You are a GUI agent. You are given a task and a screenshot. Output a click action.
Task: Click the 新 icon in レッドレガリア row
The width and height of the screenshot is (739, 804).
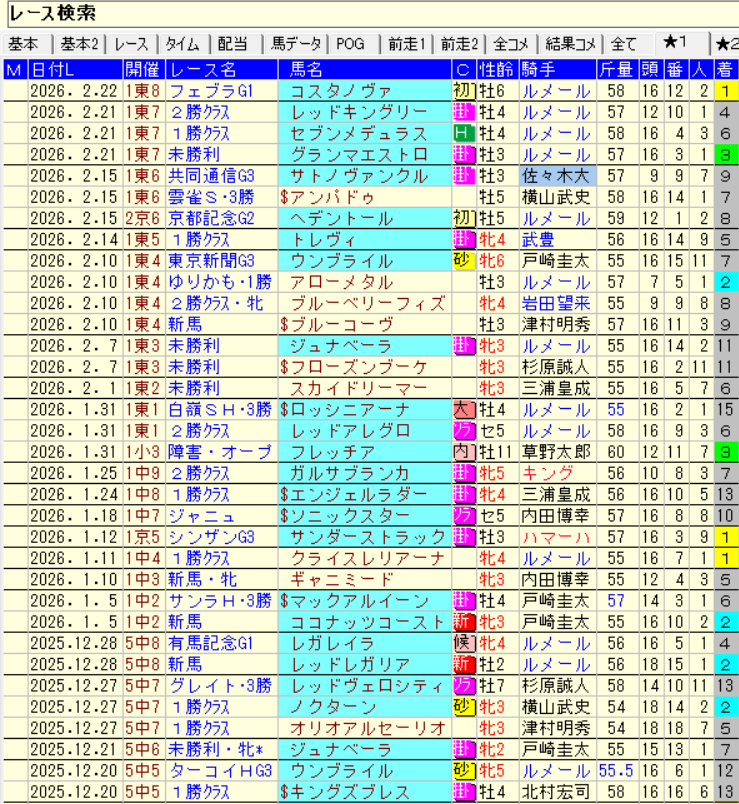tap(464, 665)
